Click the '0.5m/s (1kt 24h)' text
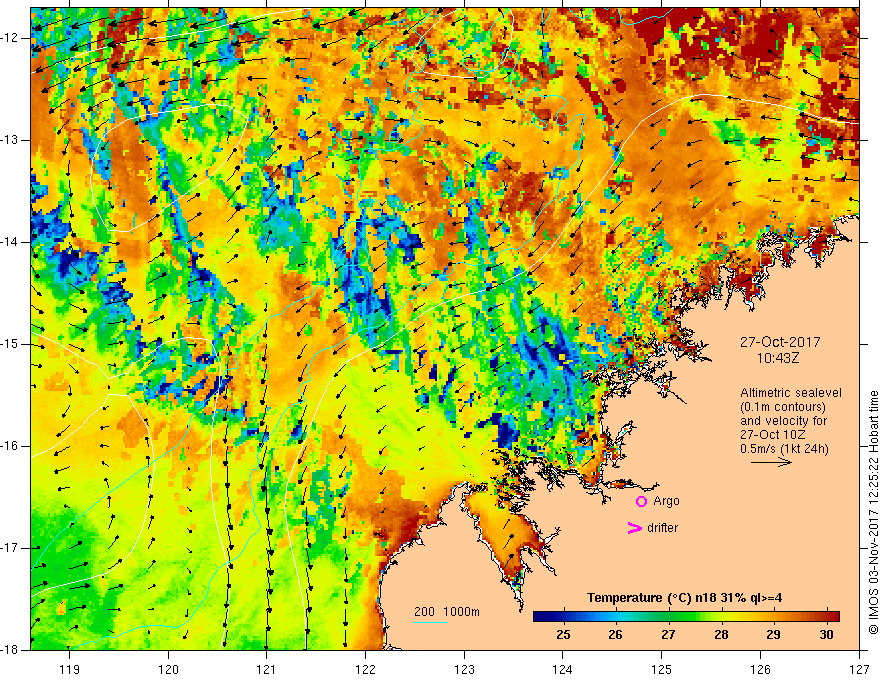 [784, 449]
